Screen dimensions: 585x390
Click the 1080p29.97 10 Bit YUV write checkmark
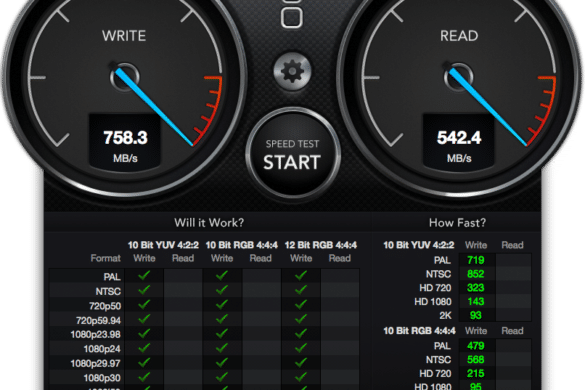(x=144, y=362)
